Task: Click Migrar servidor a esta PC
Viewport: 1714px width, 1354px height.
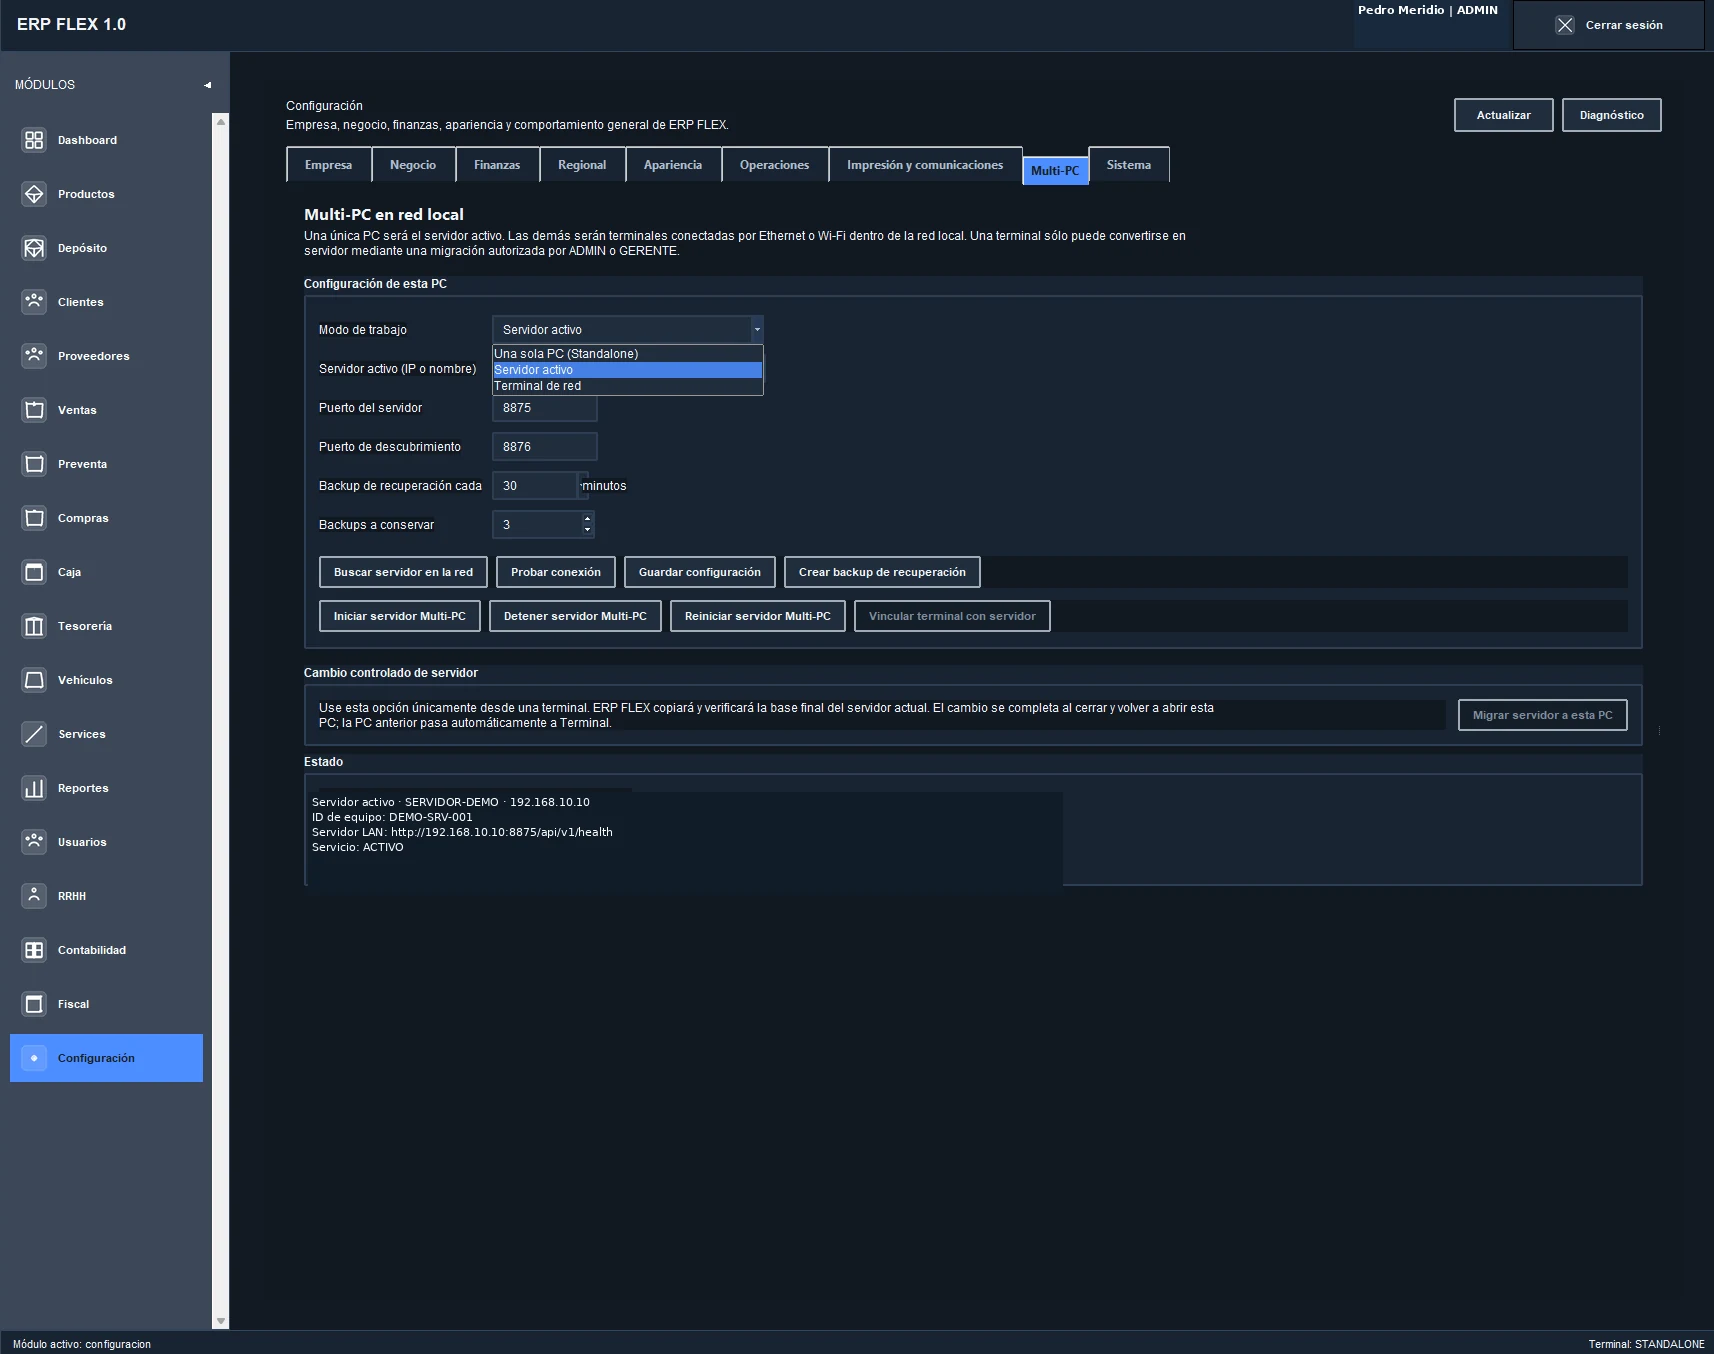Action: [x=1543, y=715]
